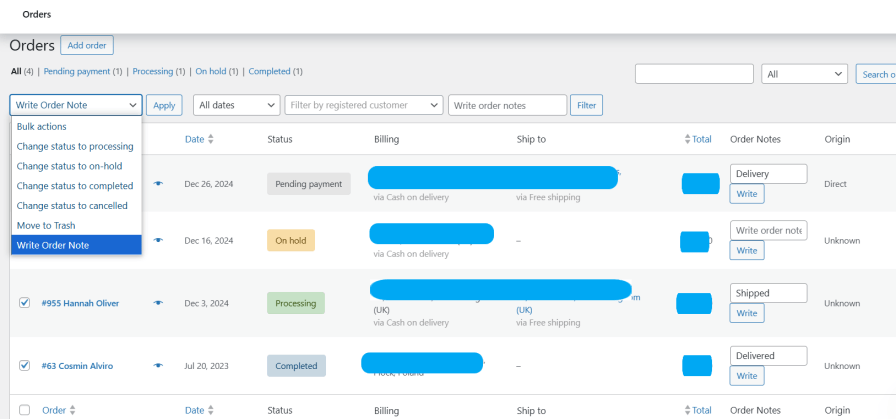The width and height of the screenshot is (896, 419).
Task: Open order #955 Hannah Oliver
Action: tap(80, 303)
